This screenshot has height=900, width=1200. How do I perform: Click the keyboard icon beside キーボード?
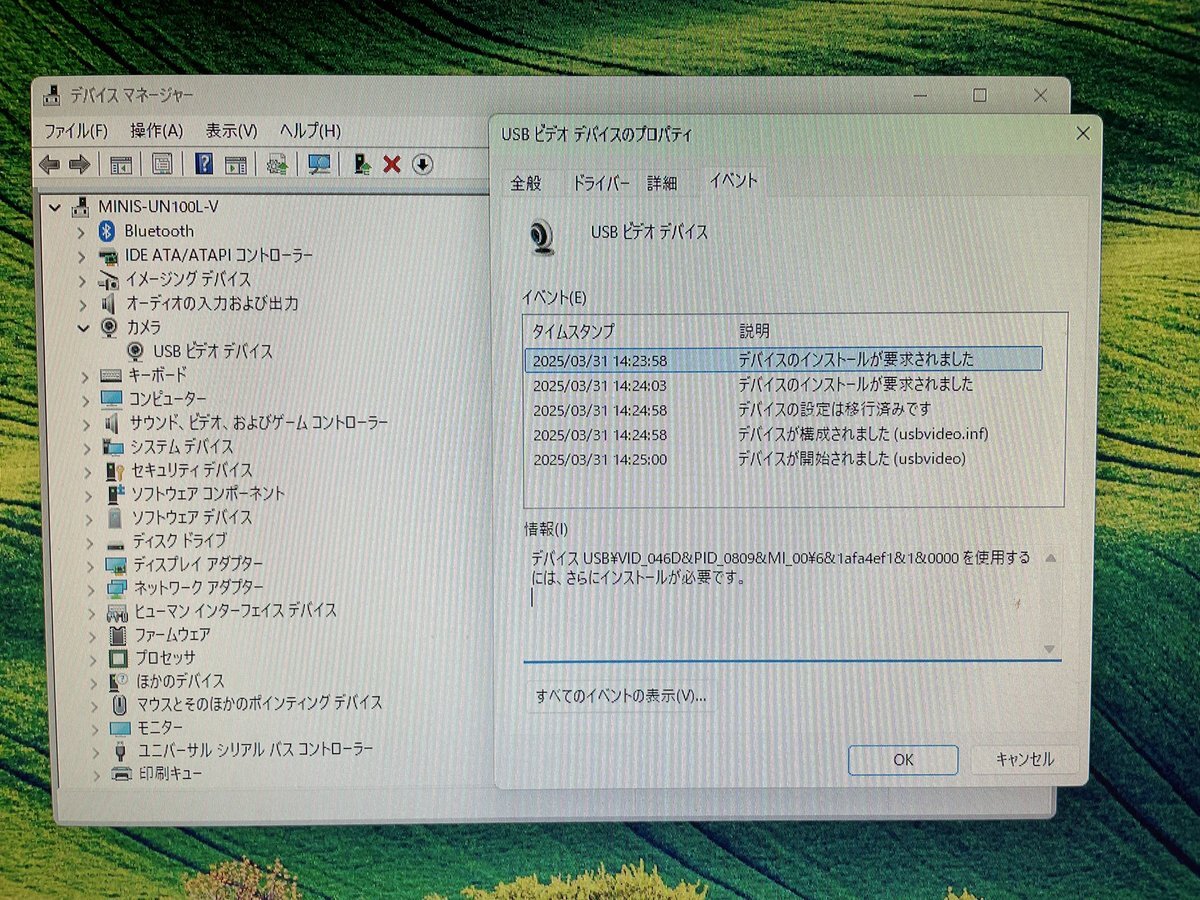pyautogui.click(x=111, y=375)
